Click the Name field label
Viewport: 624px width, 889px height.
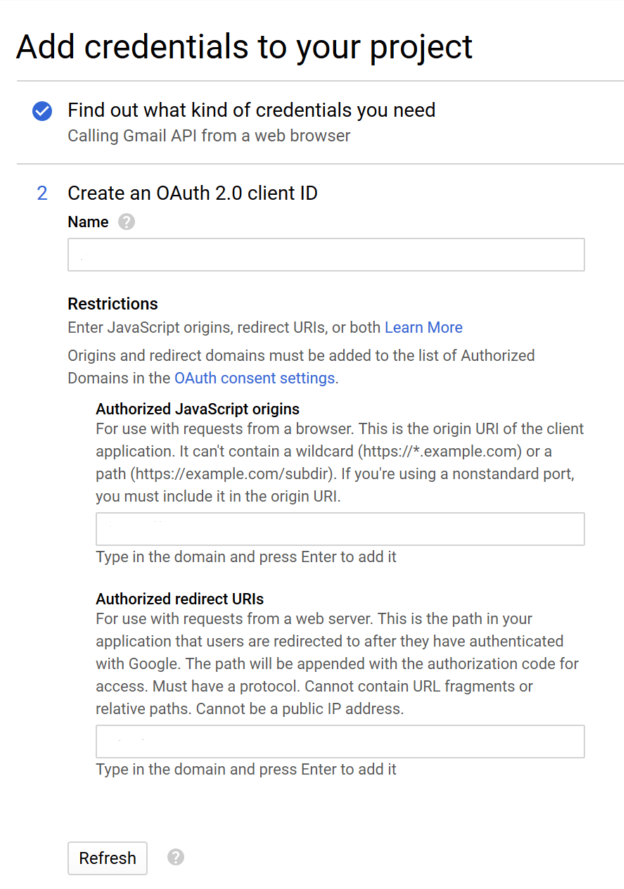pyautogui.click(x=88, y=222)
